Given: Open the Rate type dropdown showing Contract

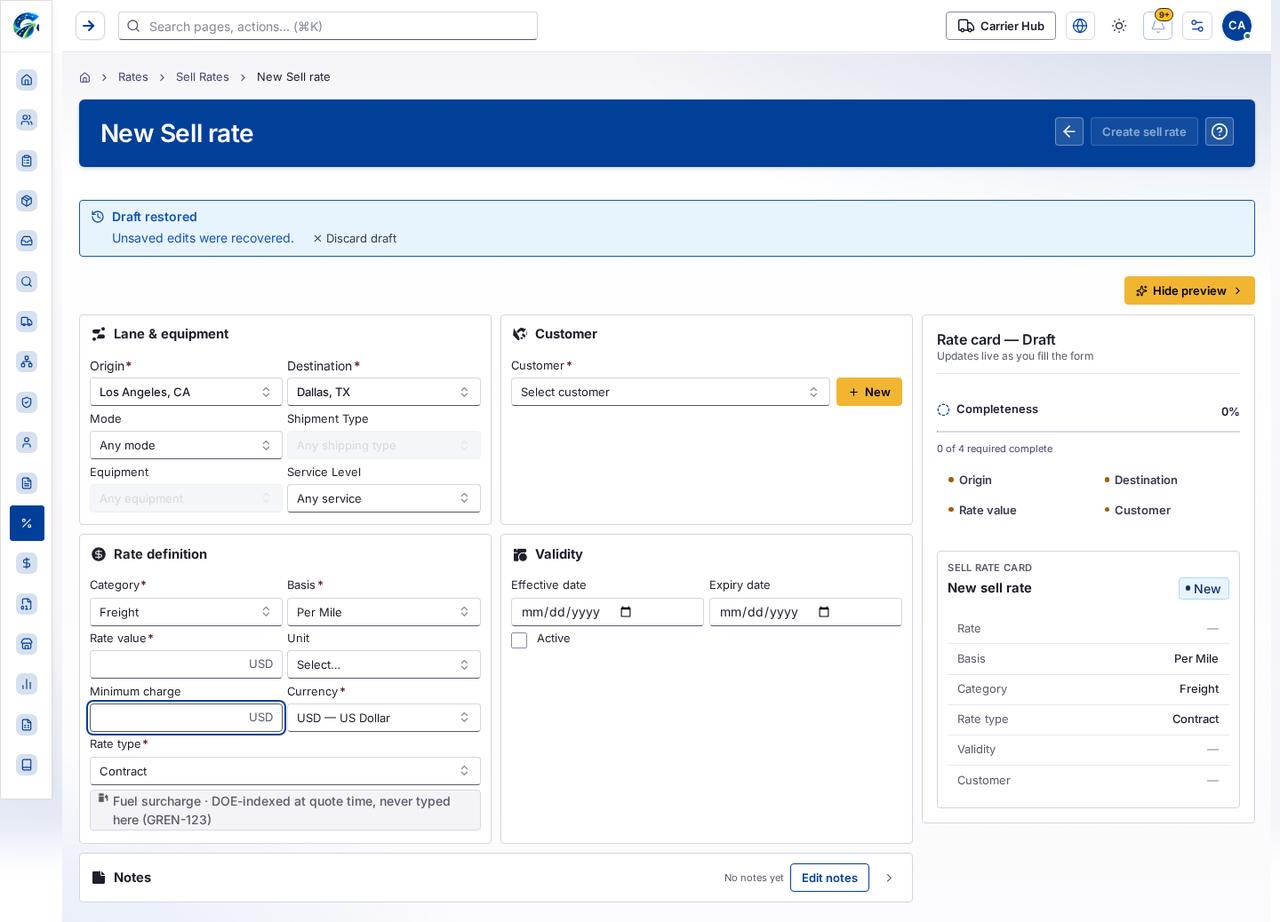Looking at the screenshot, I should click(x=285, y=771).
